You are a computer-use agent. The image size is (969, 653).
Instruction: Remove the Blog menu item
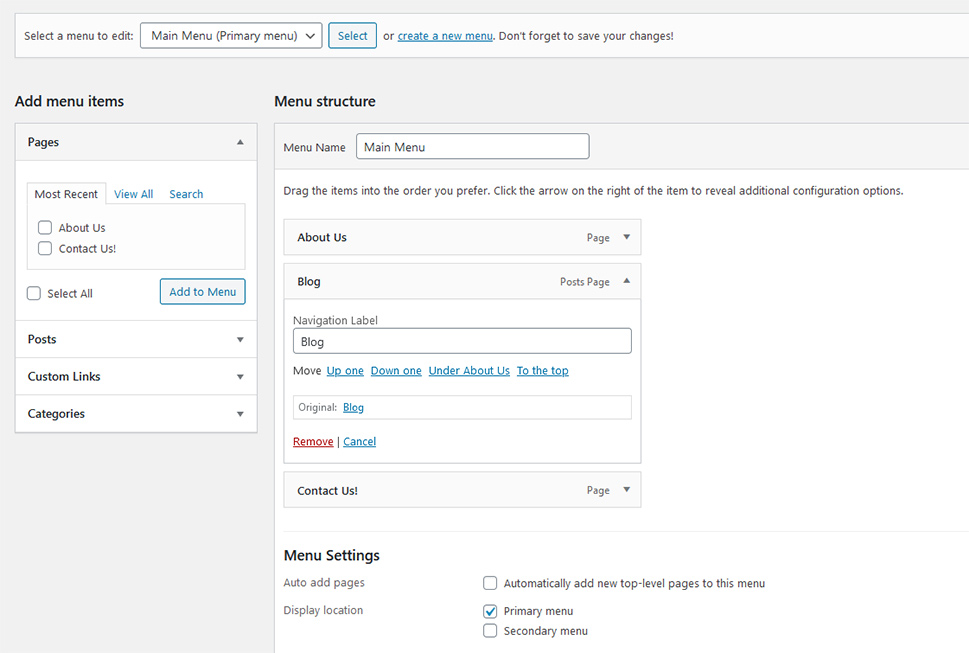coord(313,442)
